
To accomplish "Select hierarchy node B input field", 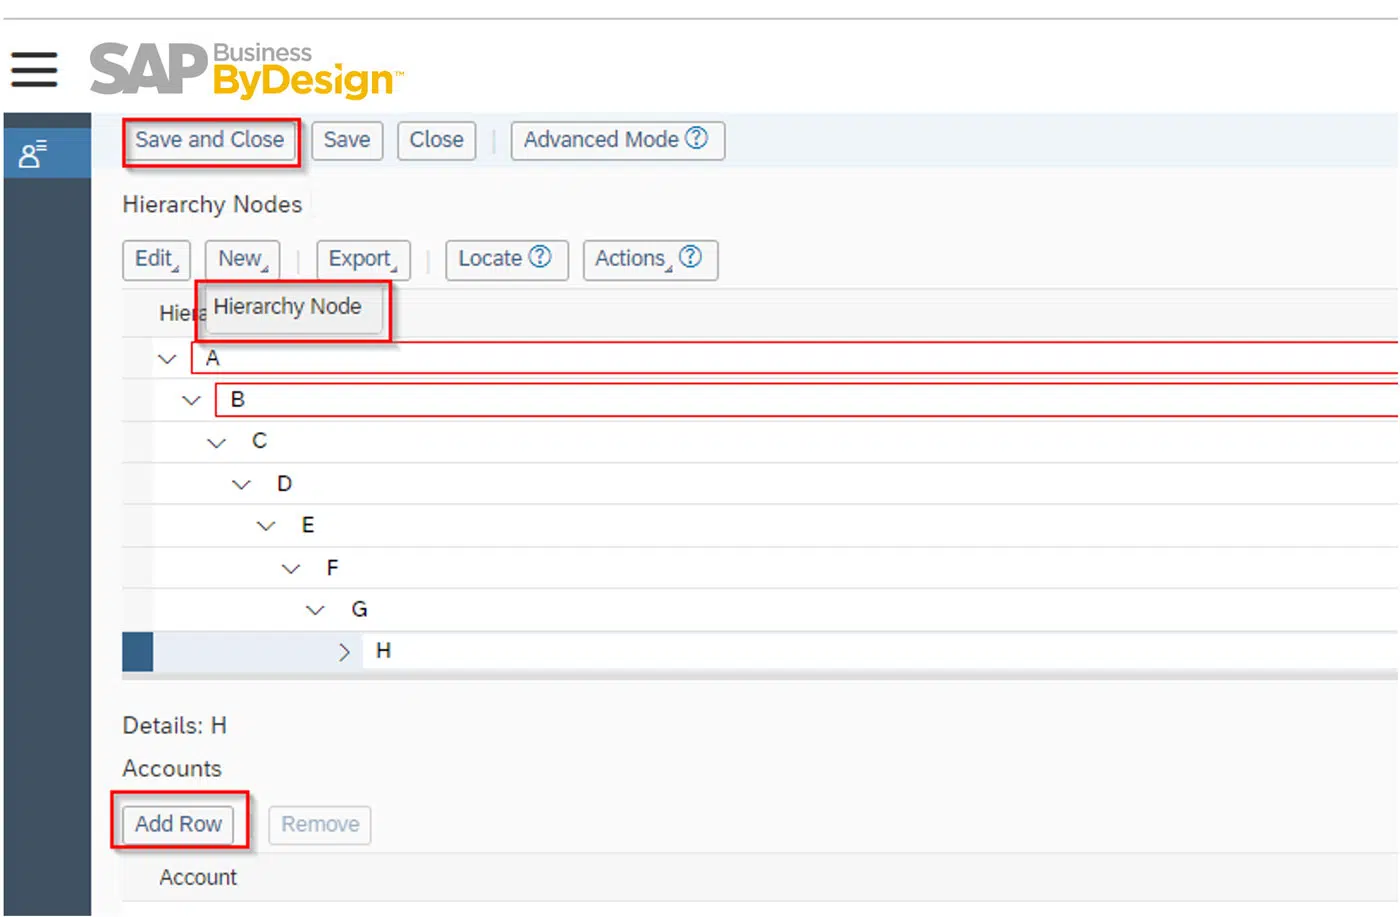I will point(807,400).
